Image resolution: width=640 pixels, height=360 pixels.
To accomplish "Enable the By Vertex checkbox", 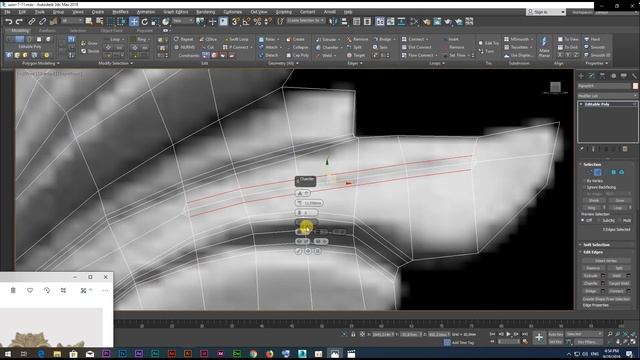I will click(x=584, y=180).
